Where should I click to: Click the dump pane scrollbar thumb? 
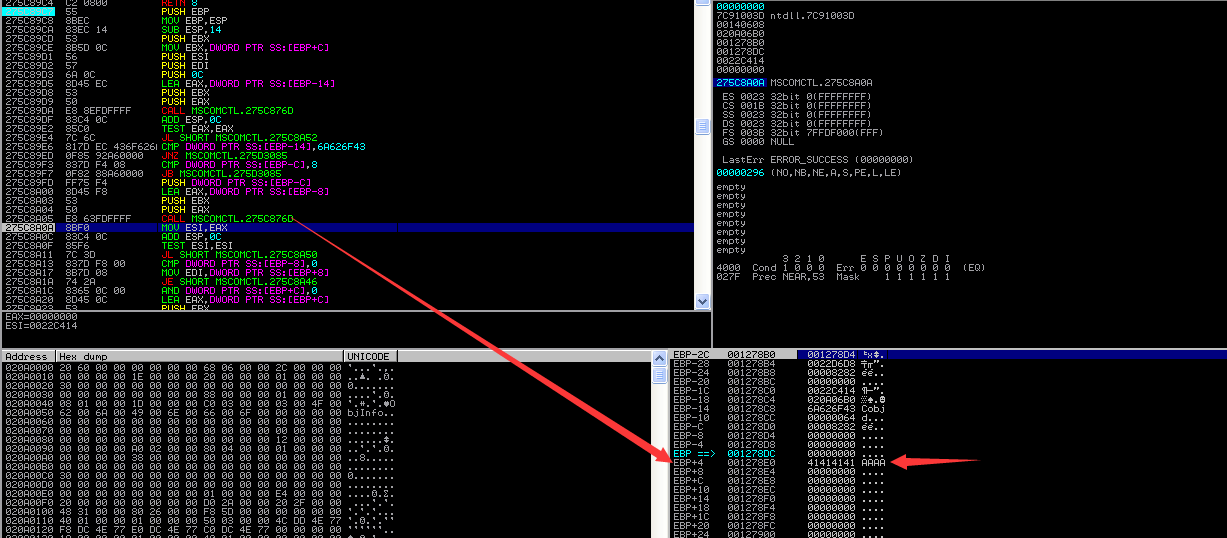(659, 375)
